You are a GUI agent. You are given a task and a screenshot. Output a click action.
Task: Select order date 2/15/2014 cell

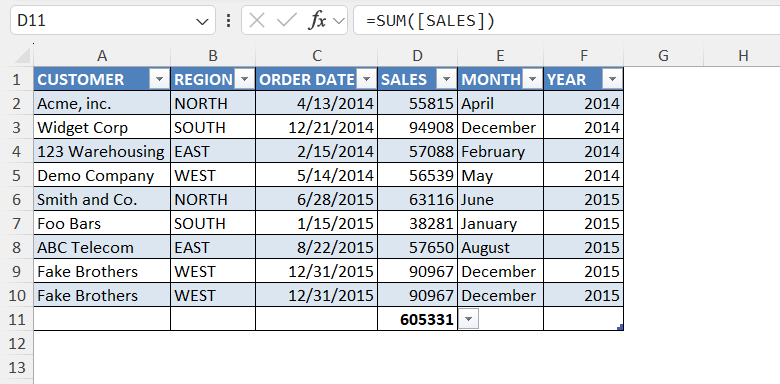(x=317, y=151)
